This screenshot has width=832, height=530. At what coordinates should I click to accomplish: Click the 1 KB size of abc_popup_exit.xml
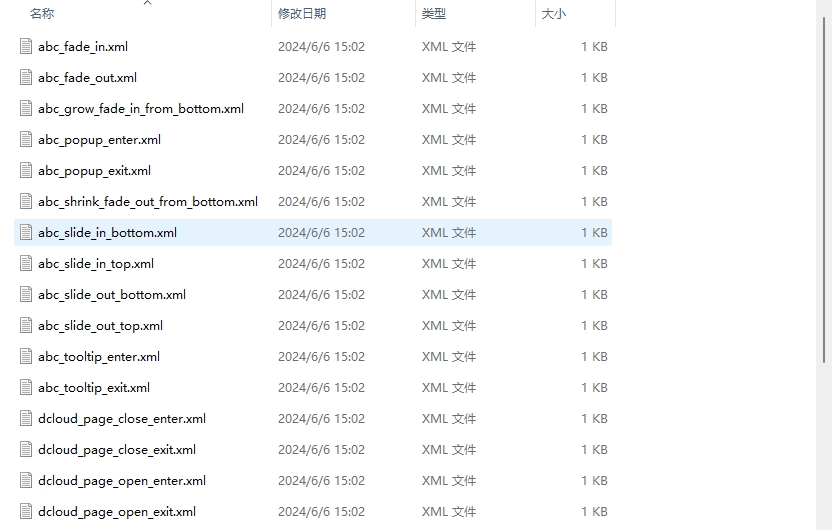click(x=594, y=171)
